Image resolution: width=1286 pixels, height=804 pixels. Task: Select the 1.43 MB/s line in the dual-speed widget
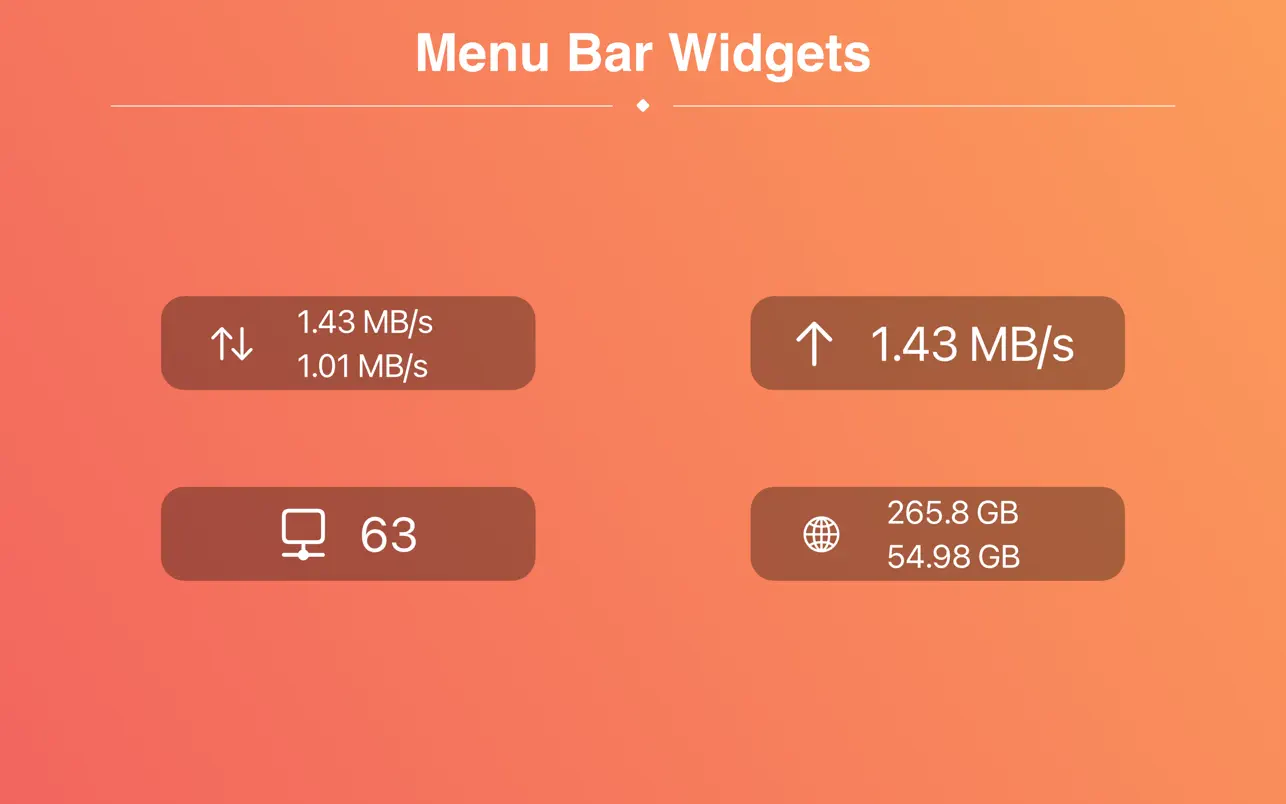(x=365, y=322)
